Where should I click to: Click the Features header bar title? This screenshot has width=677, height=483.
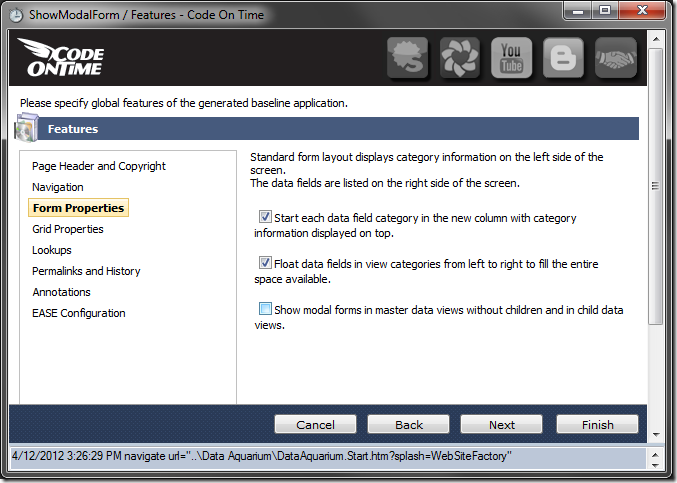point(73,129)
